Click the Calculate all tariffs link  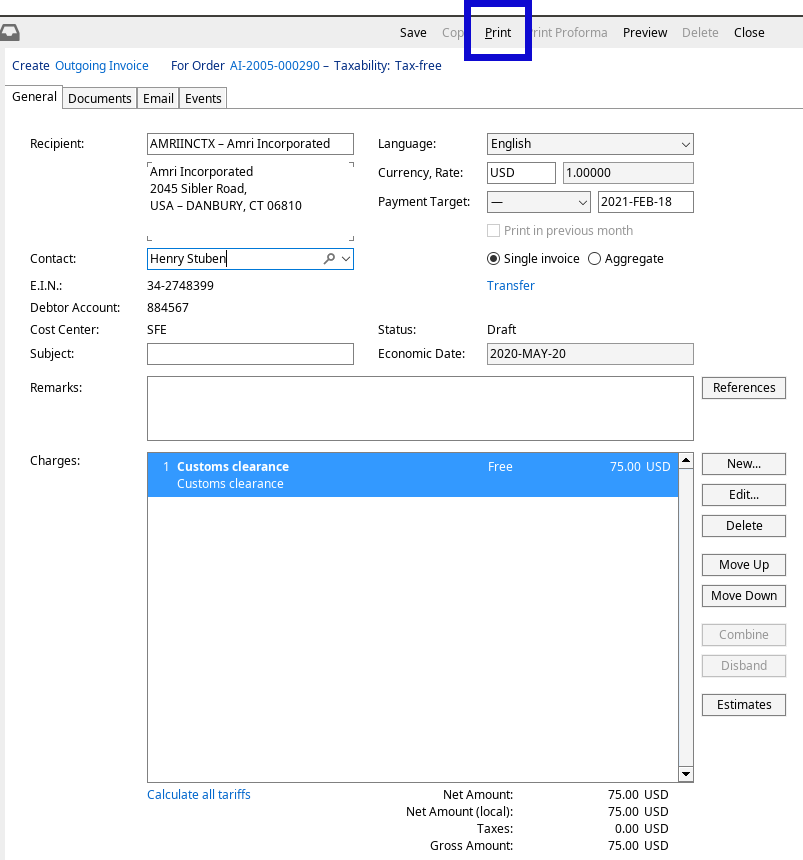point(198,794)
